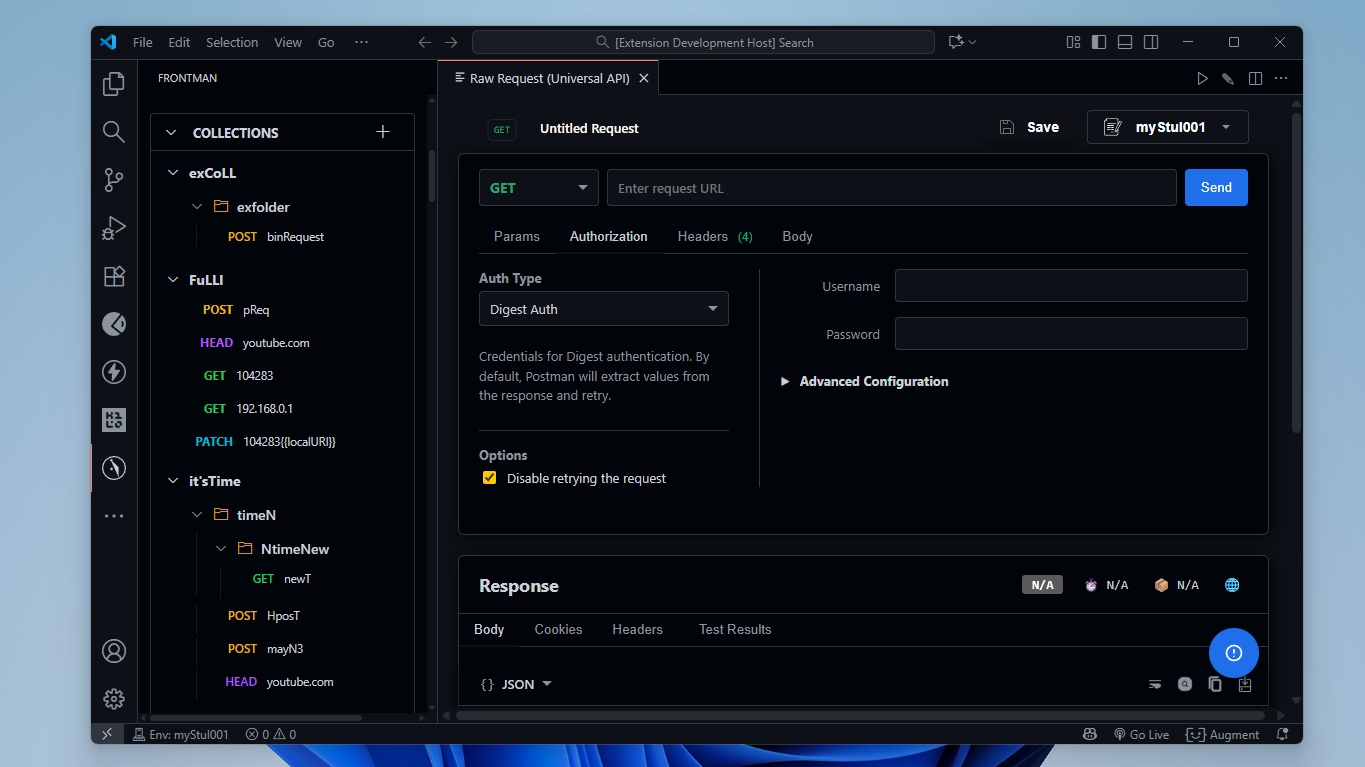The image size is (1365, 767).
Task: Open the Extensions view
Action: (x=114, y=276)
